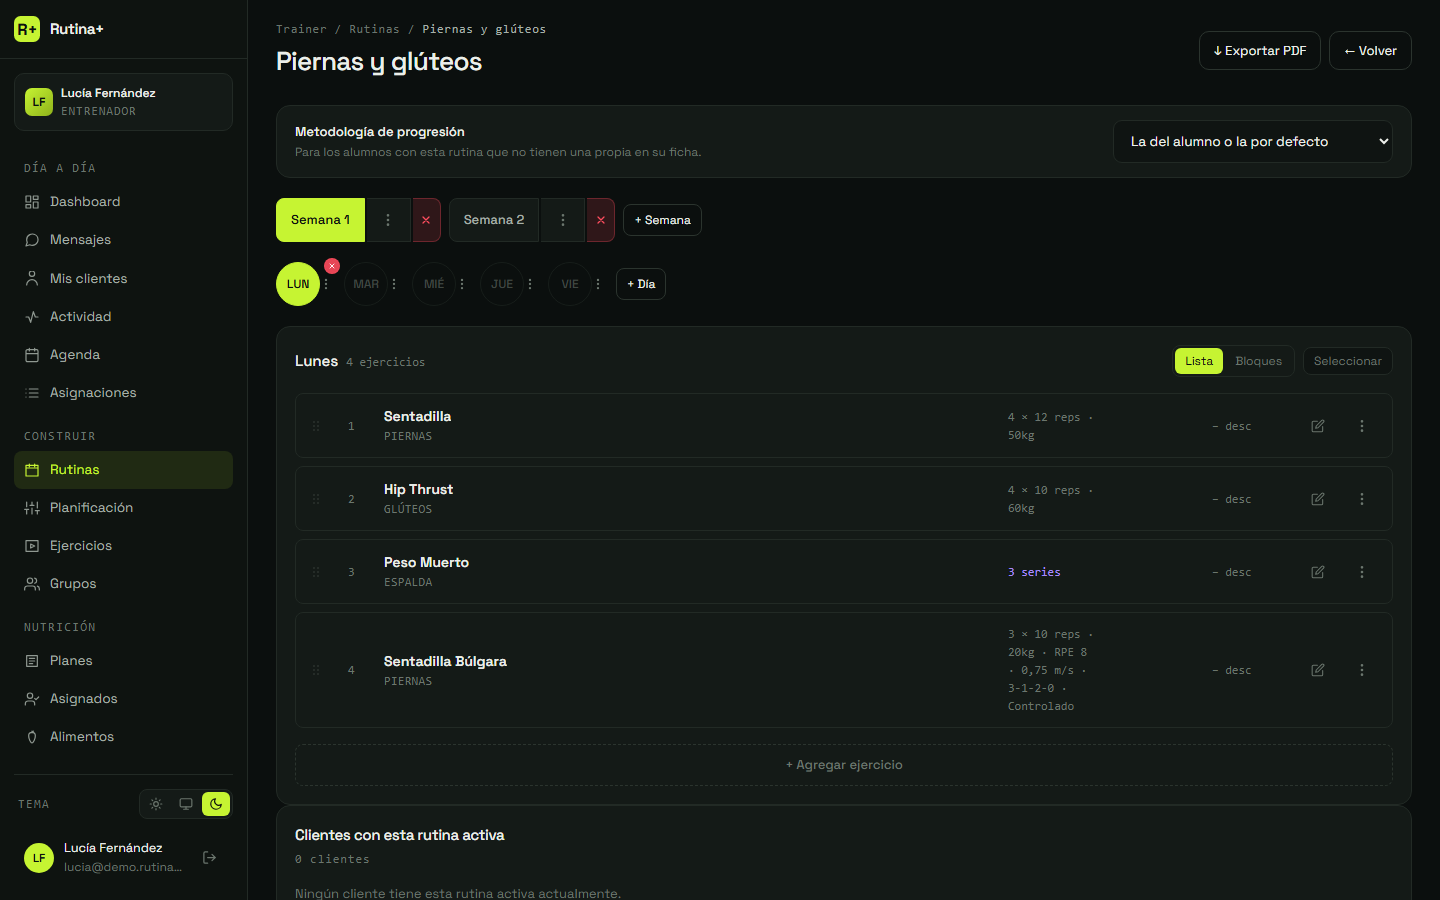Click Rutina+ logo icon

coord(27,29)
